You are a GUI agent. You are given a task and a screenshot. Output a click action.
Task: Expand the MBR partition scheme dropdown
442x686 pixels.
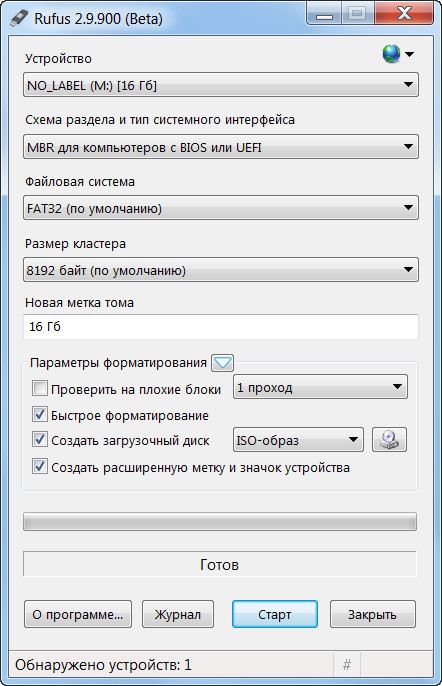[221, 147]
